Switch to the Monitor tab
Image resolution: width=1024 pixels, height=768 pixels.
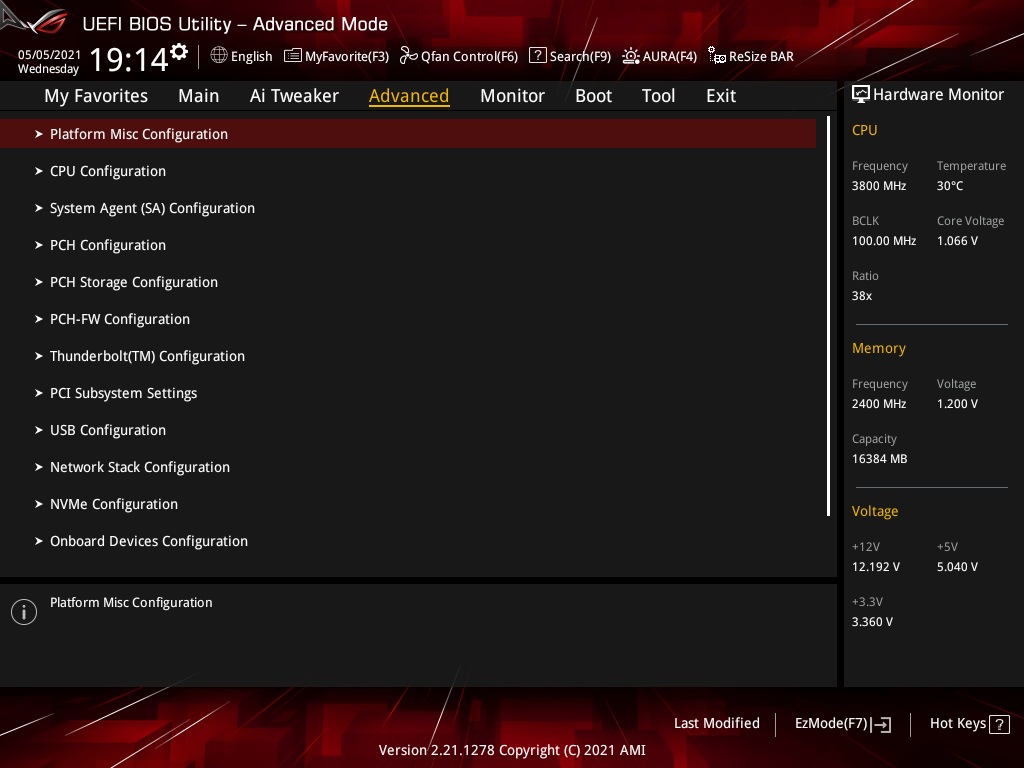[512, 96]
